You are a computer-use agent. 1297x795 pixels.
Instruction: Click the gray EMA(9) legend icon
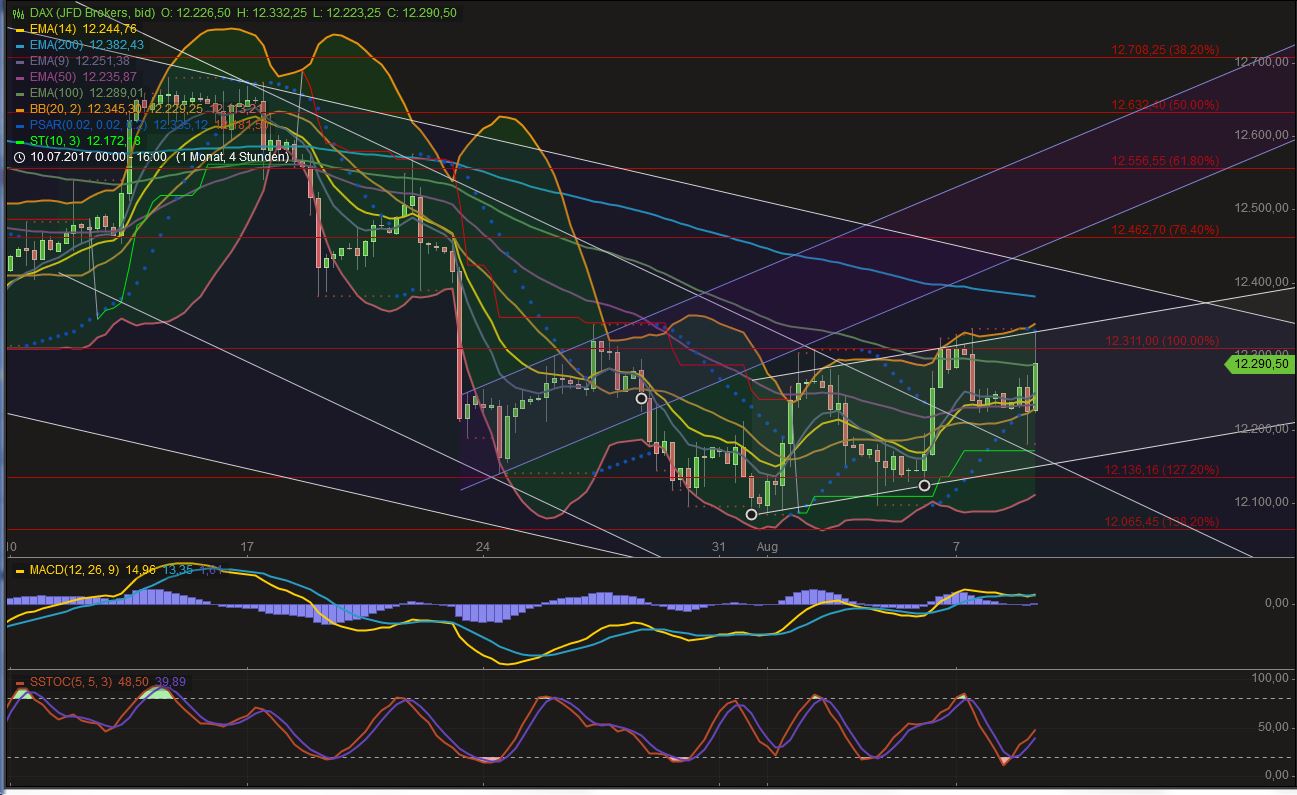pos(21,60)
